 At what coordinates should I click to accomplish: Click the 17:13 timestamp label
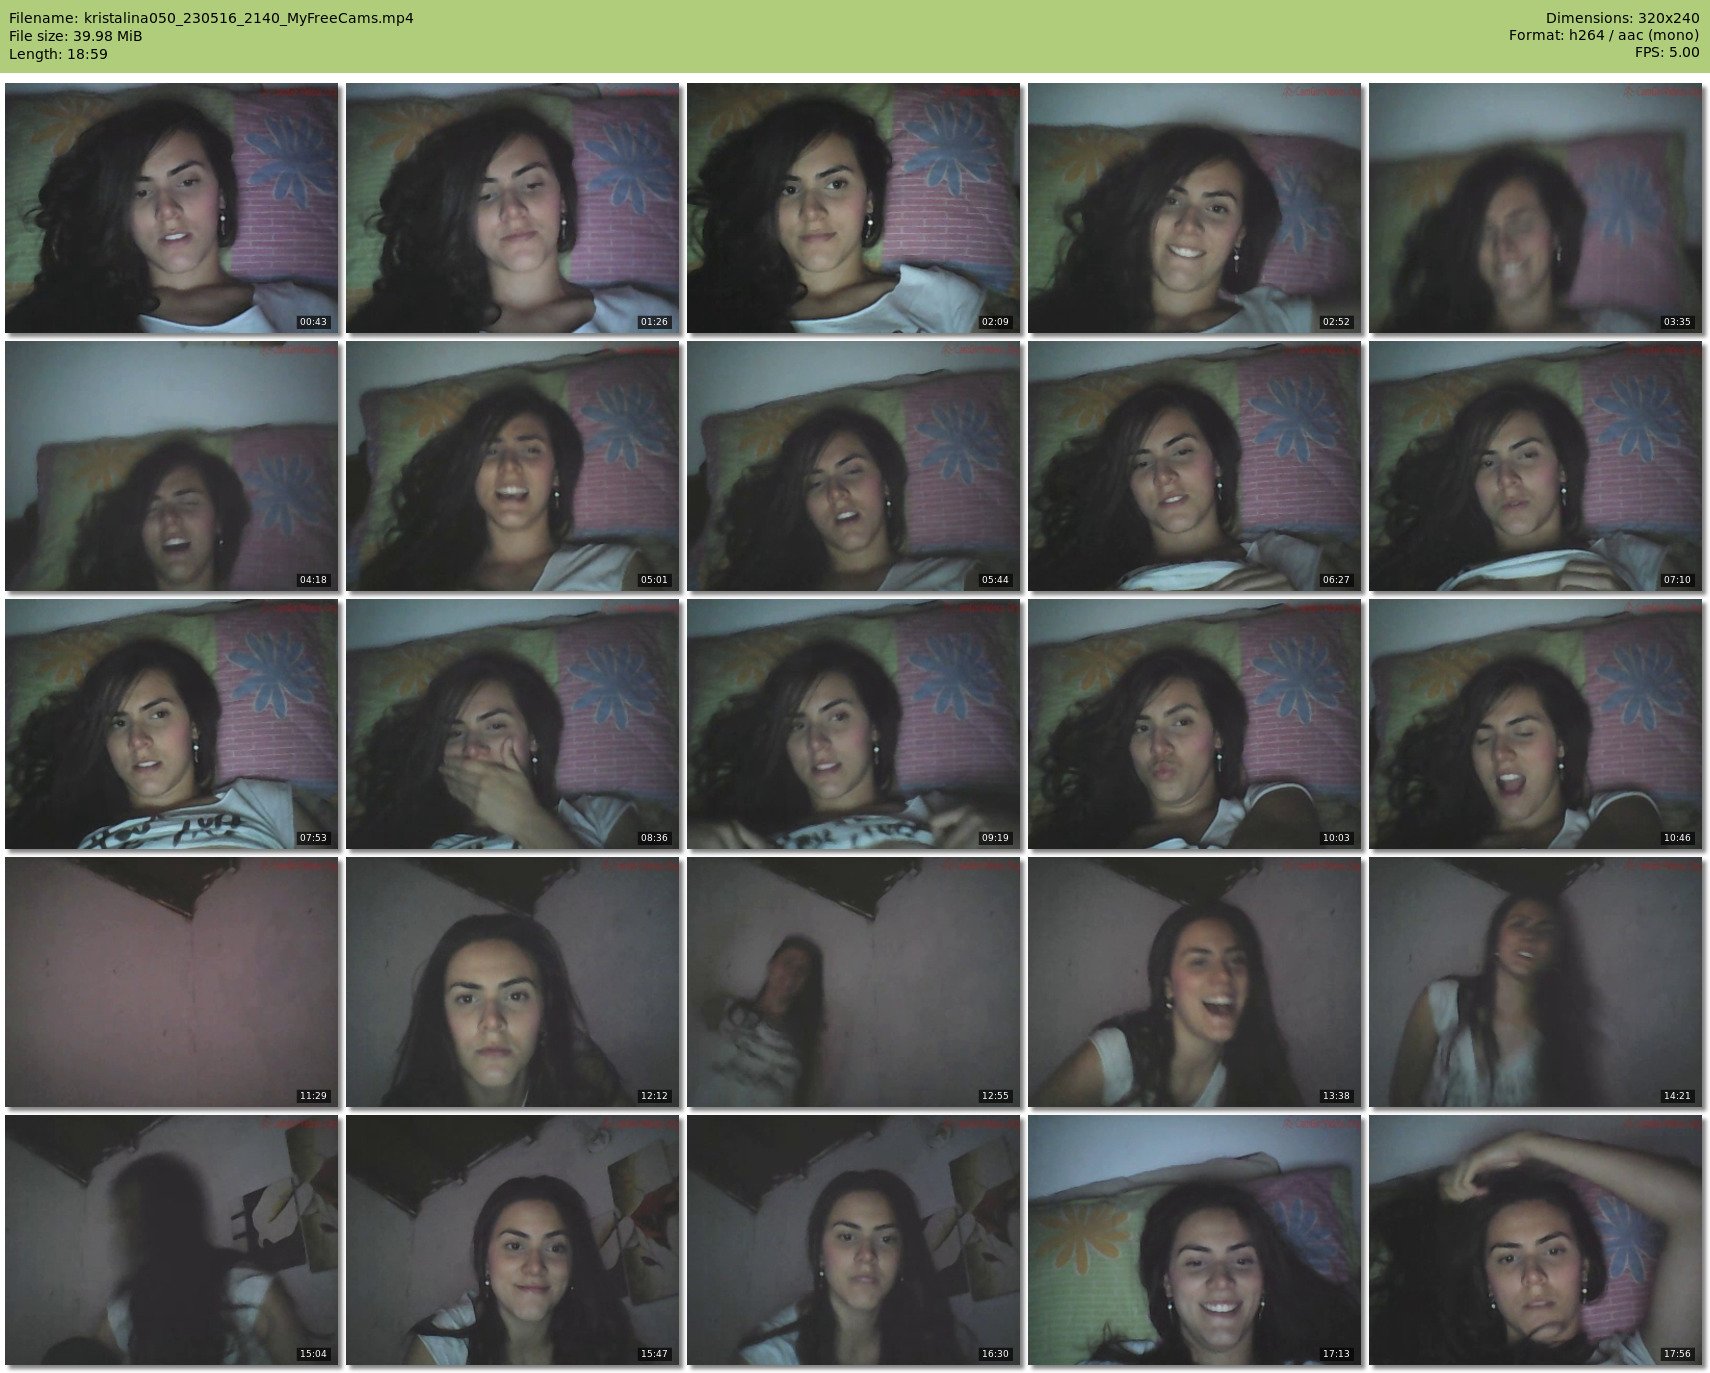(1336, 1354)
